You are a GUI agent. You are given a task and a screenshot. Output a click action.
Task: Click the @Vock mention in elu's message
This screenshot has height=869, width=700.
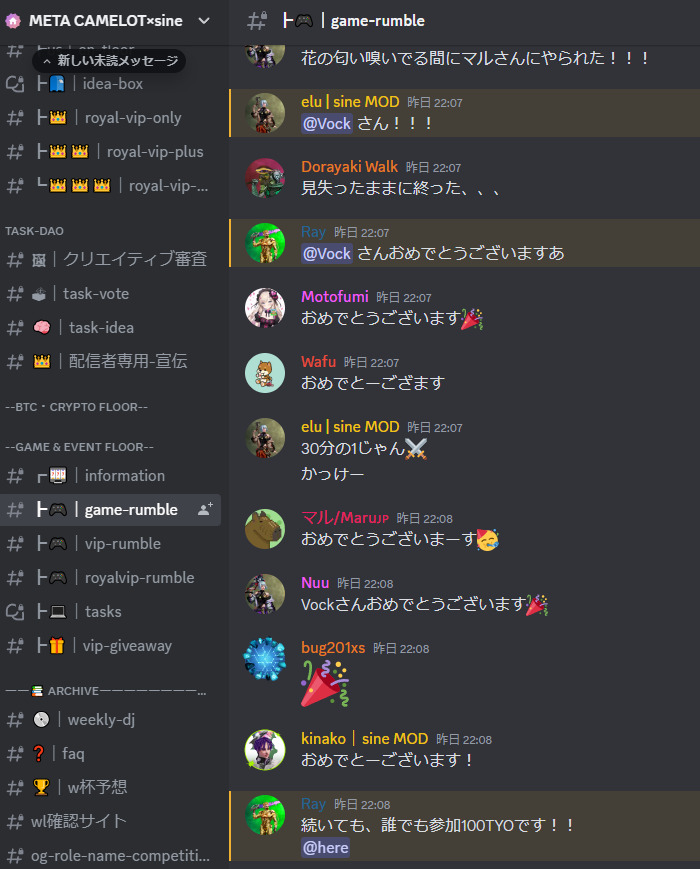pos(327,123)
